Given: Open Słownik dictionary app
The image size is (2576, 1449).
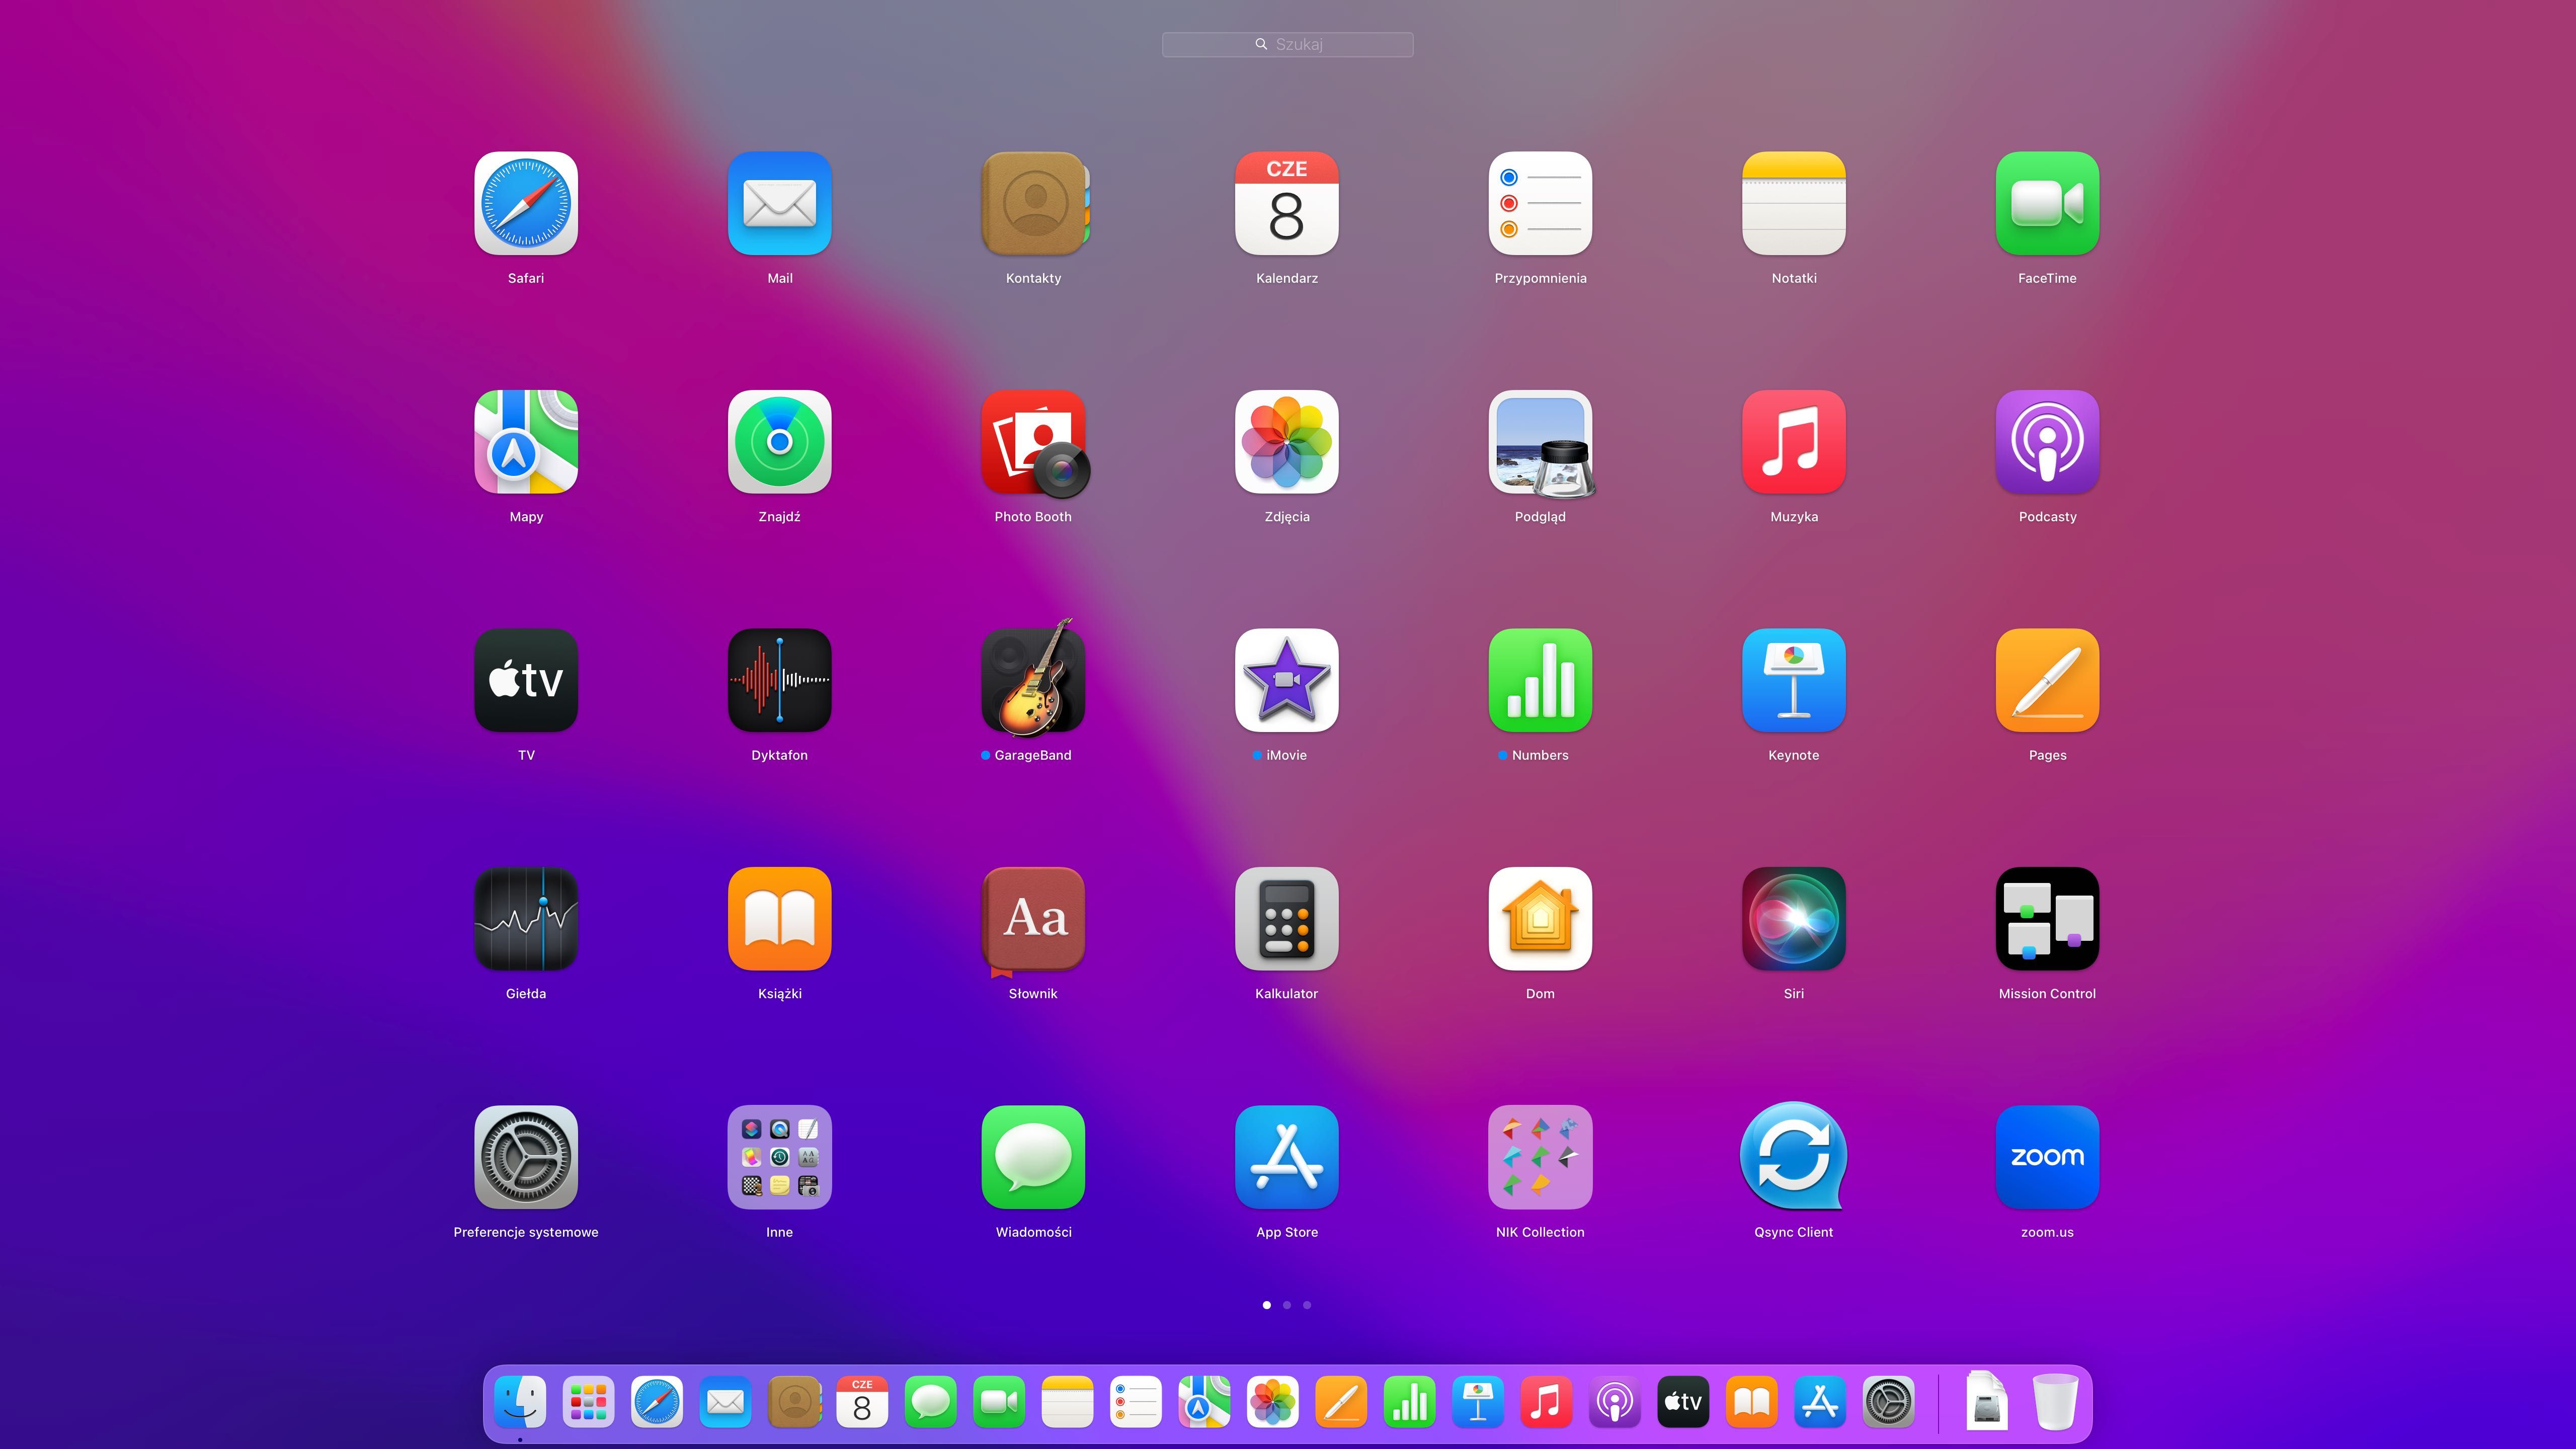Looking at the screenshot, I should coord(1034,921).
